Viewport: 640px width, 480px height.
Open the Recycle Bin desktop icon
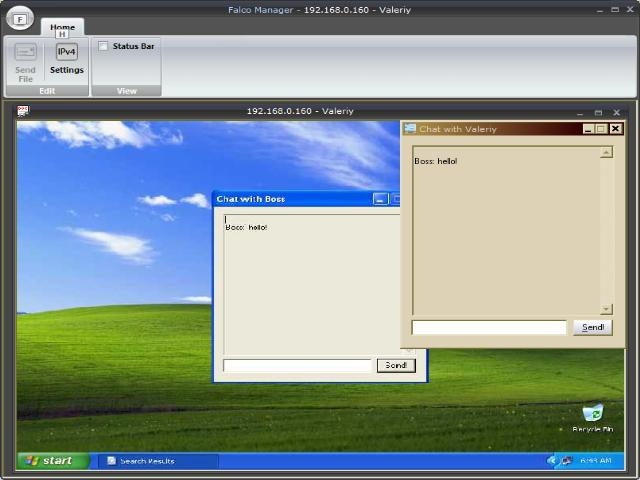[x=593, y=418]
